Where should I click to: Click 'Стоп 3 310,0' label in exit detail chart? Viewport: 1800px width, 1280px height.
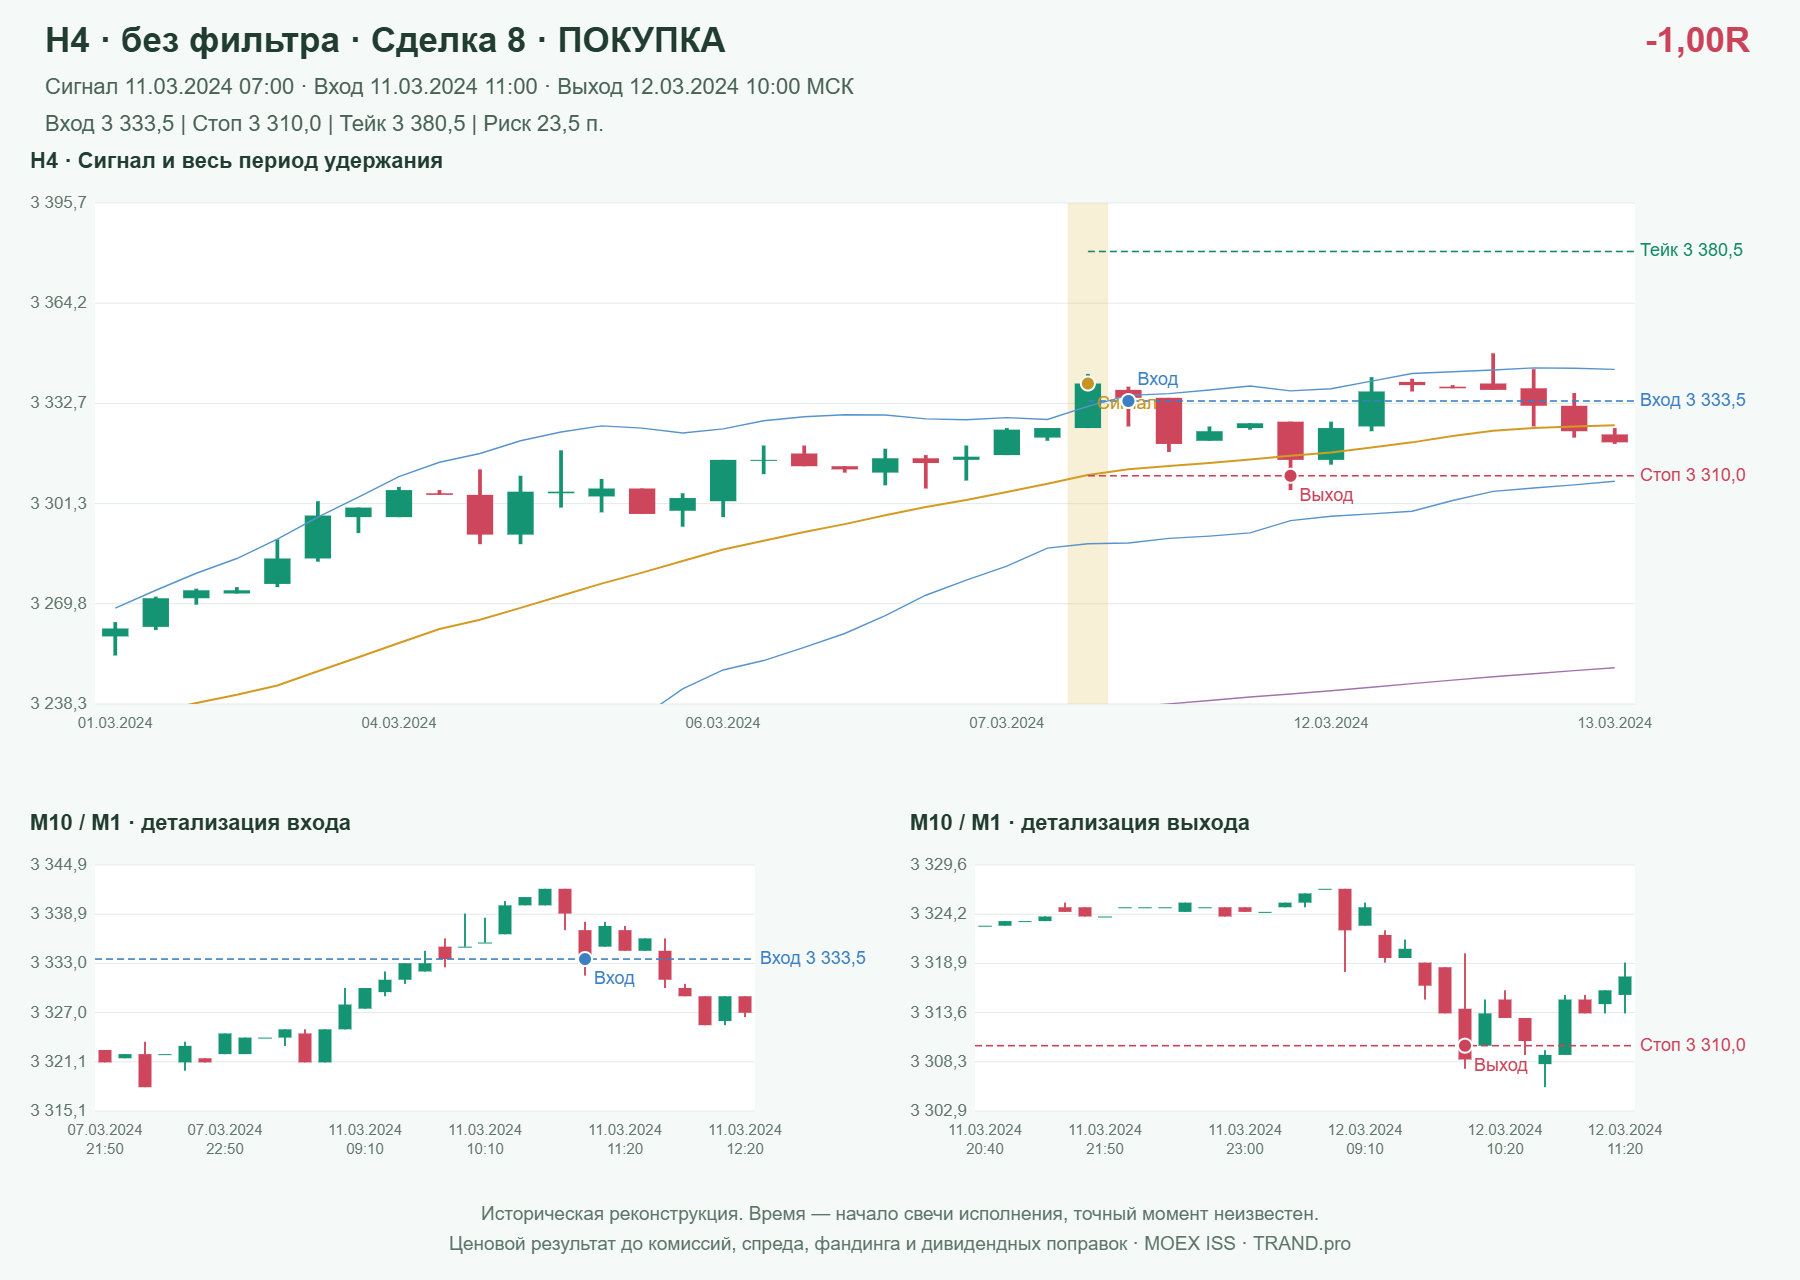point(1693,1045)
